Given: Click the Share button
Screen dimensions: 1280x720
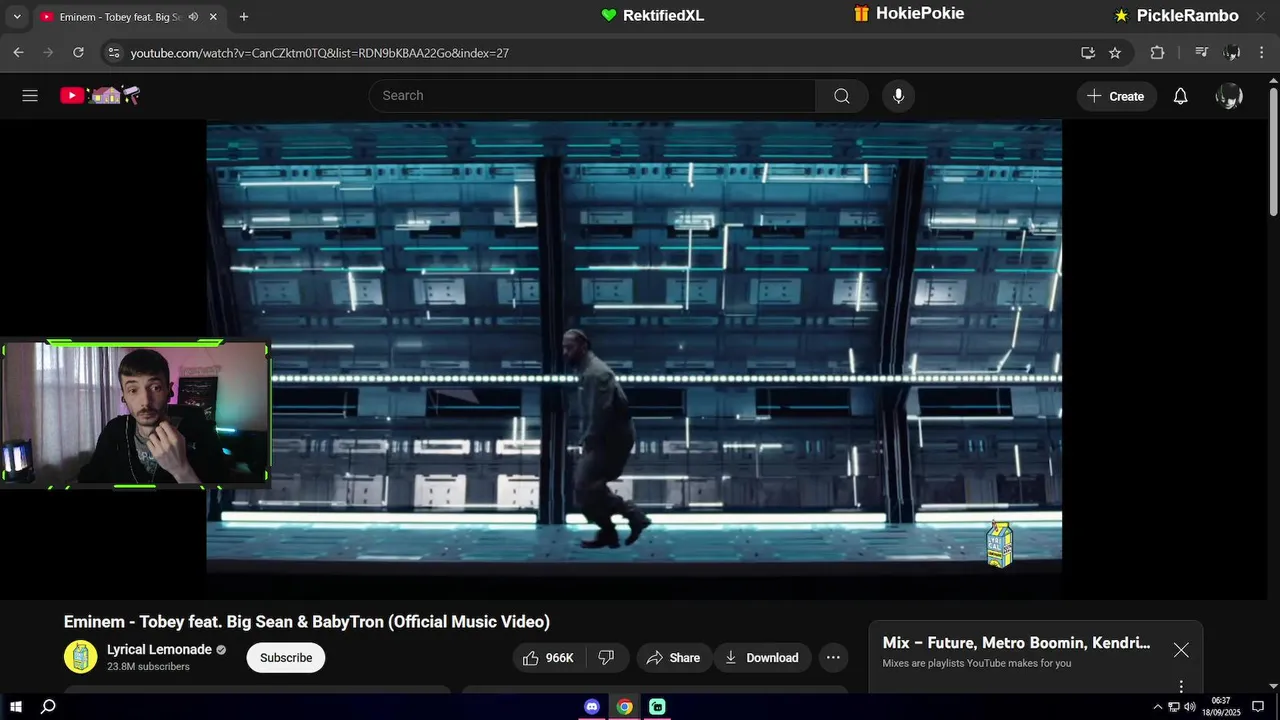Looking at the screenshot, I should point(673,657).
